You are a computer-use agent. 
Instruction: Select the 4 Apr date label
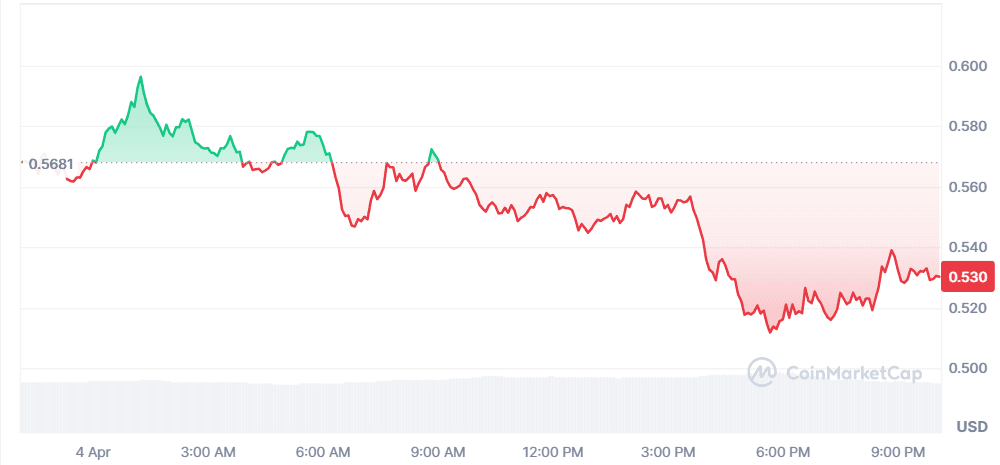[x=93, y=452]
